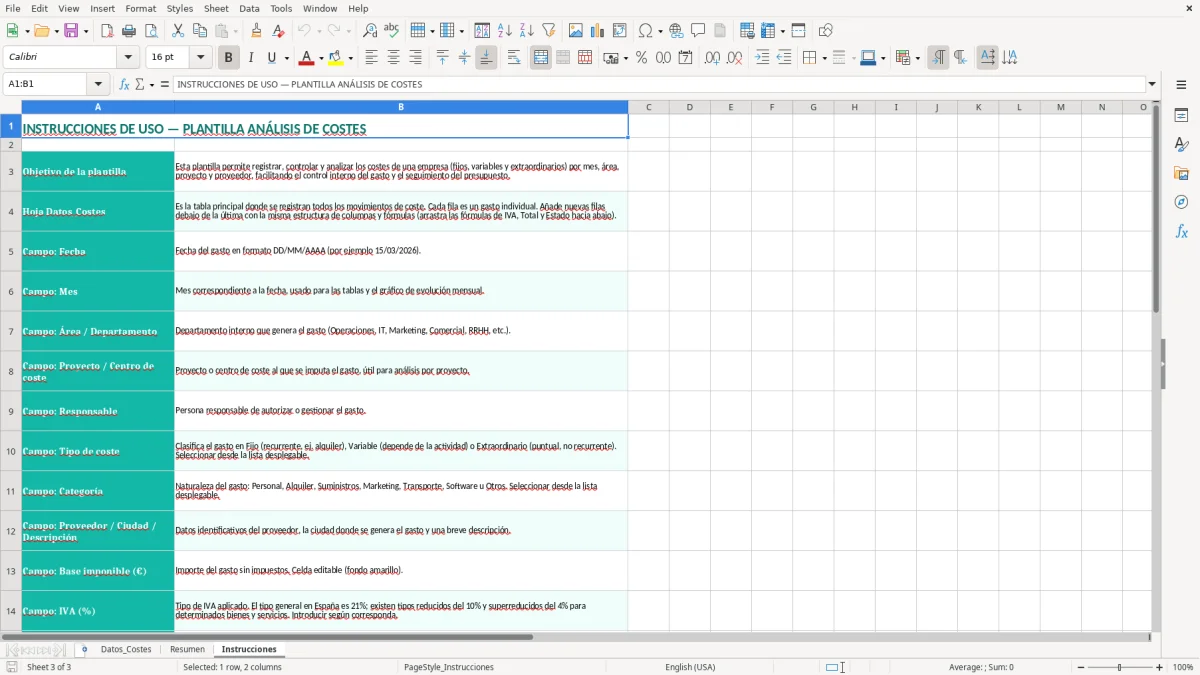Open Conditional Formatting dropdown arrow
This screenshot has width=1200, height=675.
917,58
